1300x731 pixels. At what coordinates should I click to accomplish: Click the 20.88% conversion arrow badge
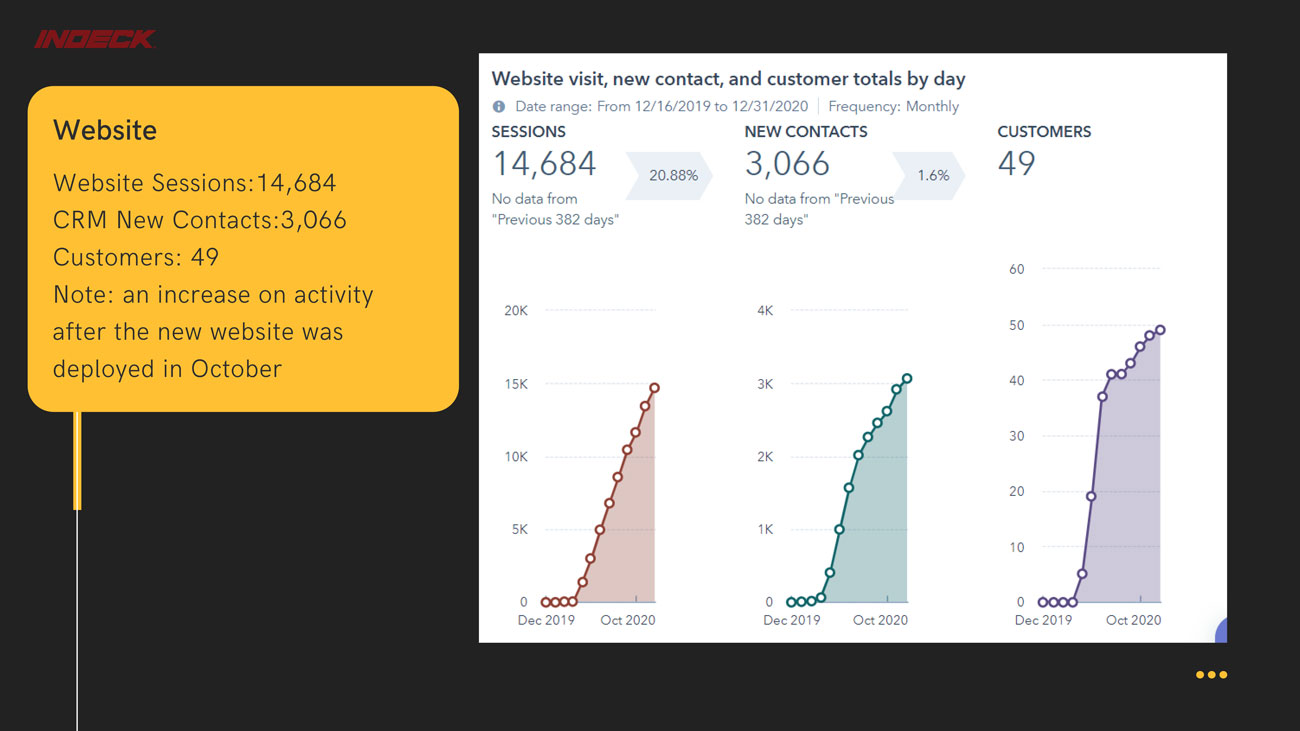point(670,175)
